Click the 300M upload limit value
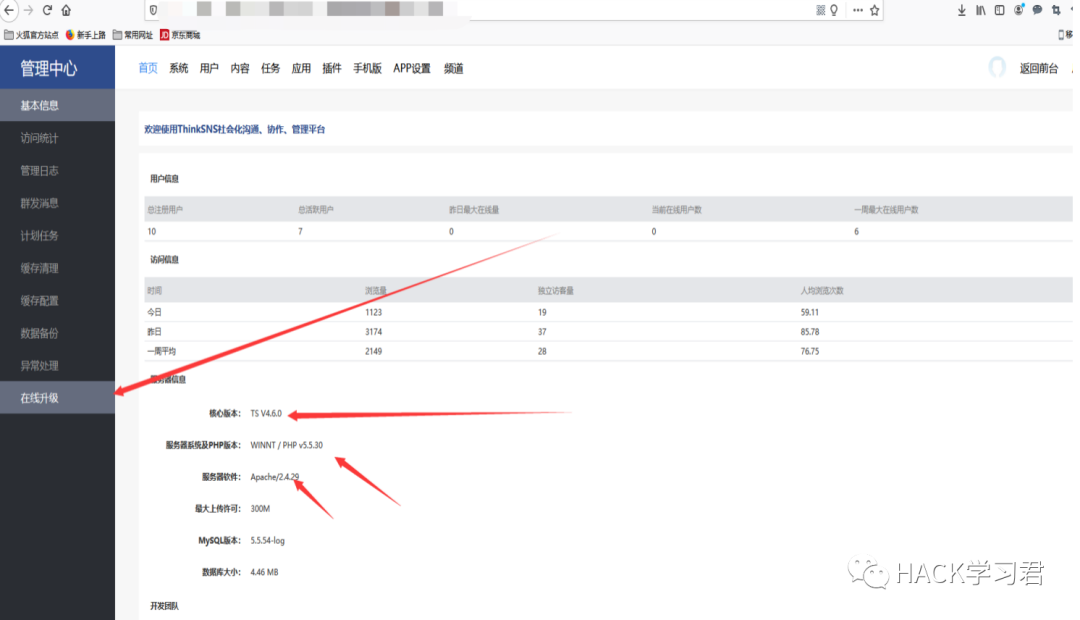The height and width of the screenshot is (620, 1080). [260, 508]
